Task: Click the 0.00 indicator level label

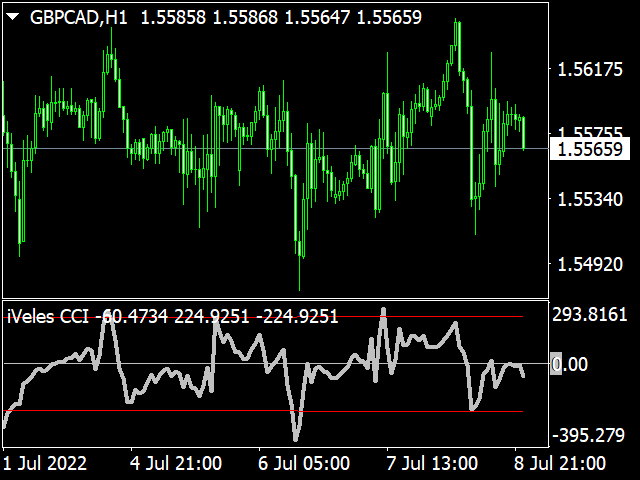Action: pos(569,364)
